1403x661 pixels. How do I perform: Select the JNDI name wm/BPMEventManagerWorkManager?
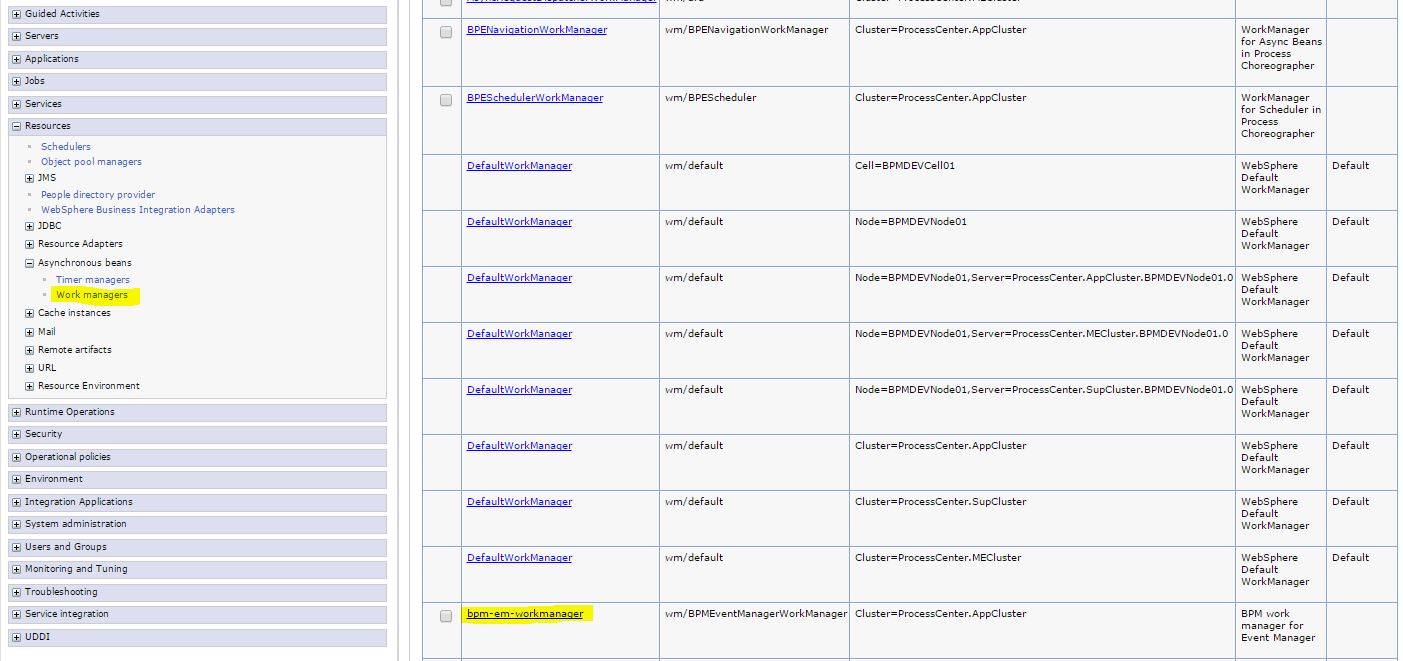756,614
